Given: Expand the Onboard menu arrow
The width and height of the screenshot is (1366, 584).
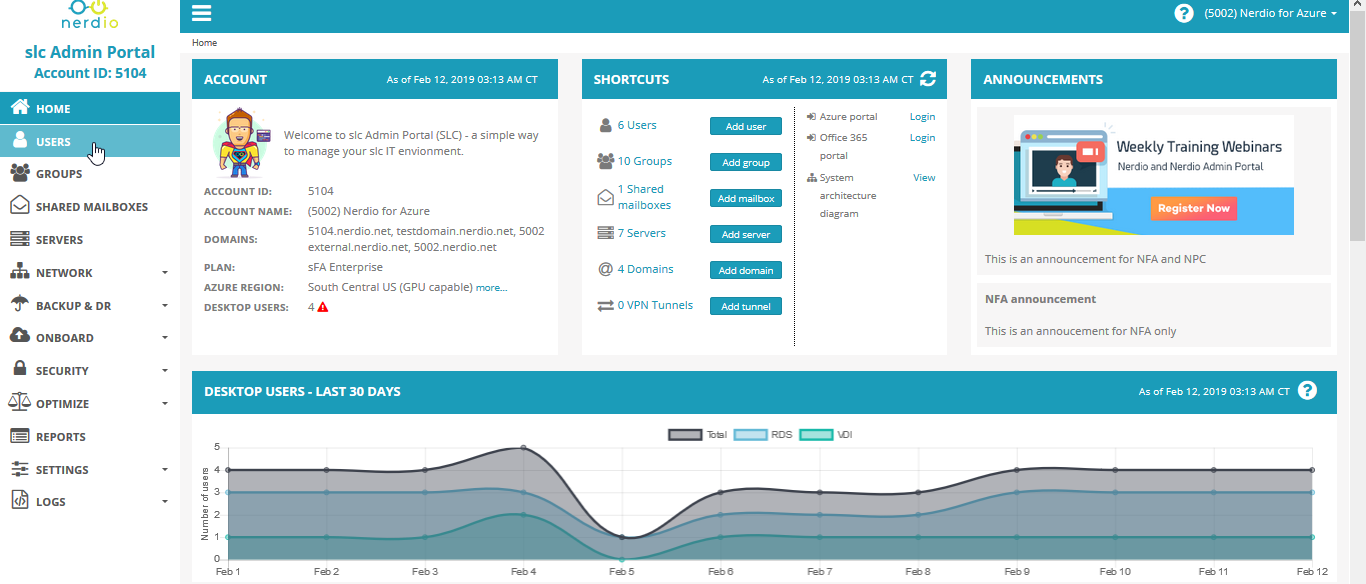Looking at the screenshot, I should [165, 337].
